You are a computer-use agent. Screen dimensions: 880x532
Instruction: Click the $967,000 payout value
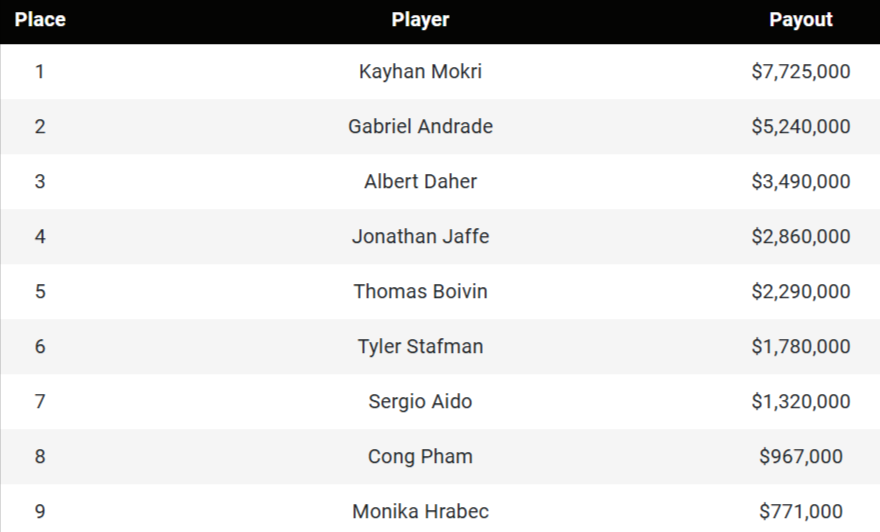point(801,457)
